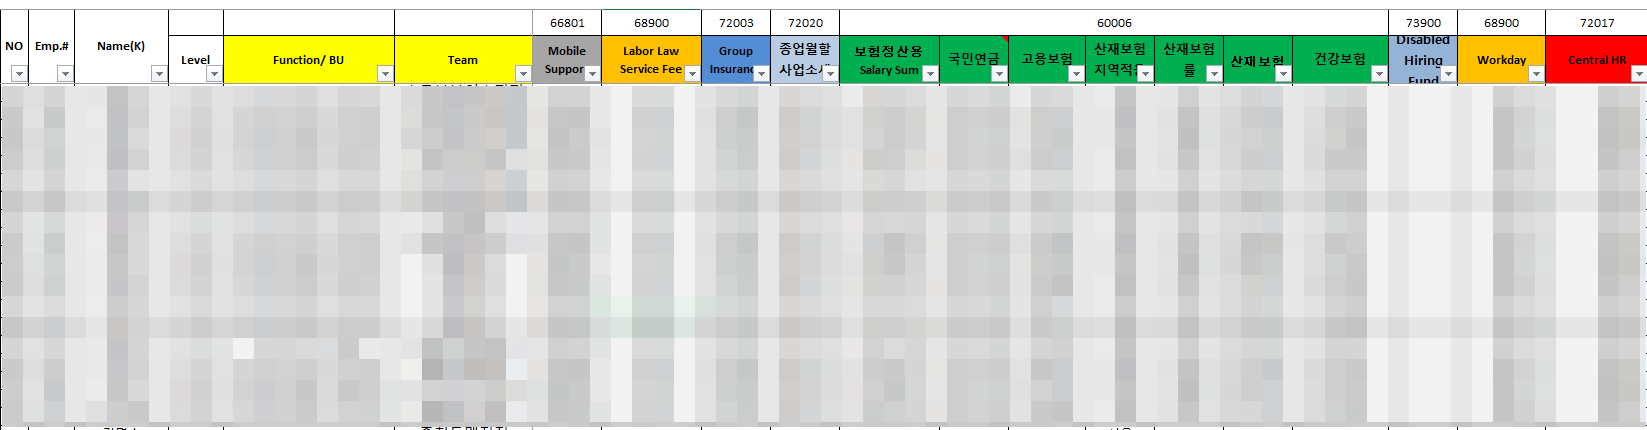Open the 산재보험 률 filter dropdown
The width and height of the screenshot is (1647, 430).
(x=1214, y=74)
